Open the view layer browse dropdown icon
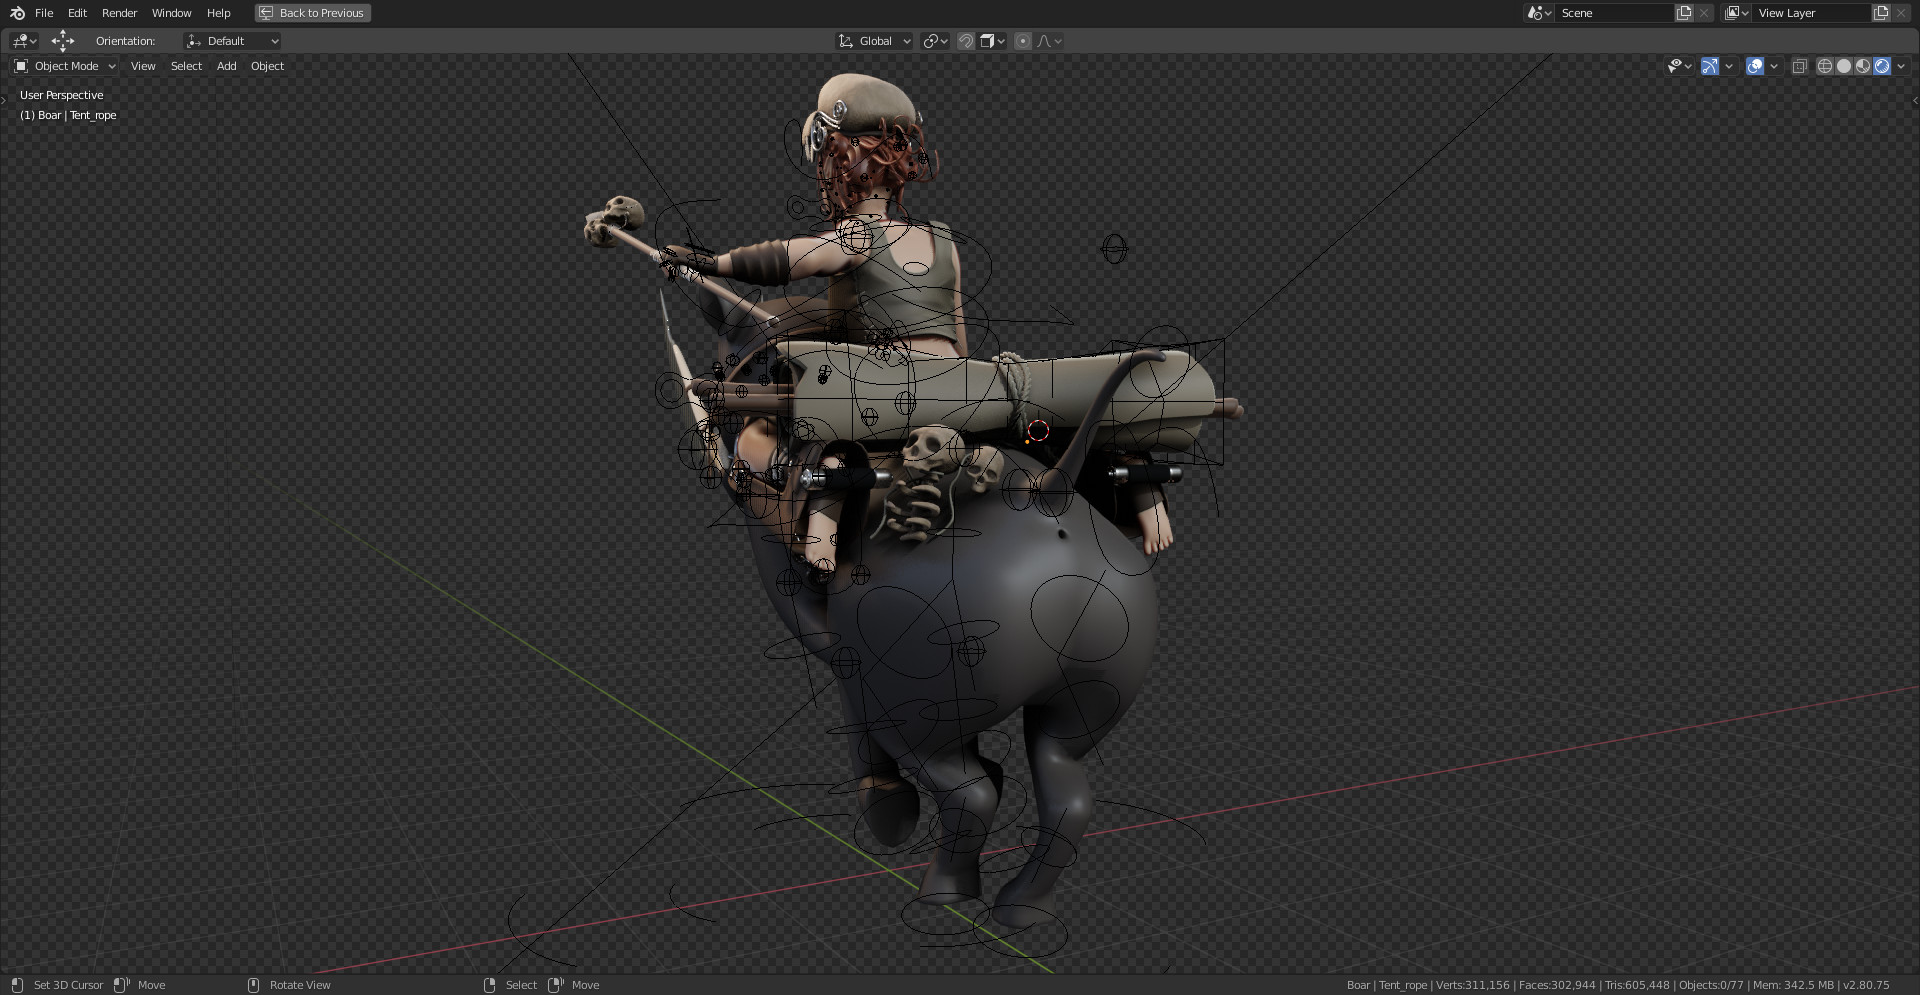This screenshot has height=995, width=1920. tap(1736, 13)
